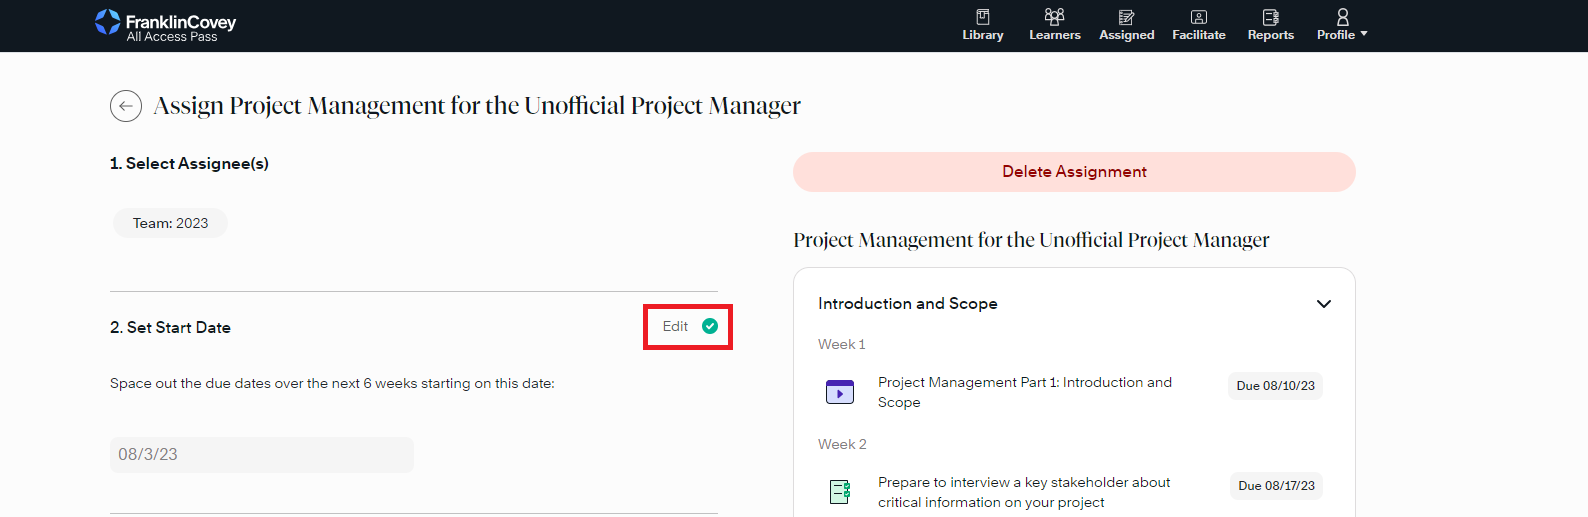The width and height of the screenshot is (1588, 517).
Task: Click the Due 08/10/23 badge
Action: point(1275,386)
